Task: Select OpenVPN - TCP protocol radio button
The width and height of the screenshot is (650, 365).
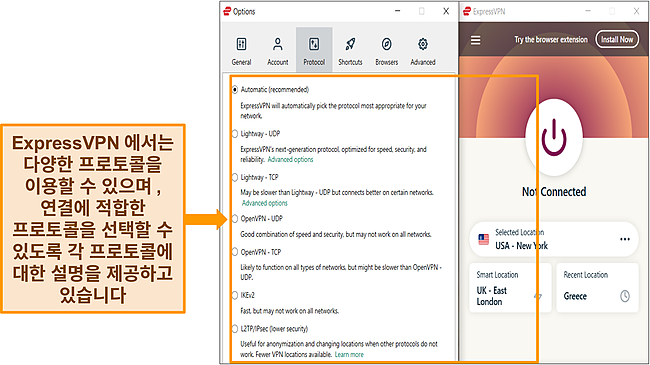Action: tap(235, 252)
